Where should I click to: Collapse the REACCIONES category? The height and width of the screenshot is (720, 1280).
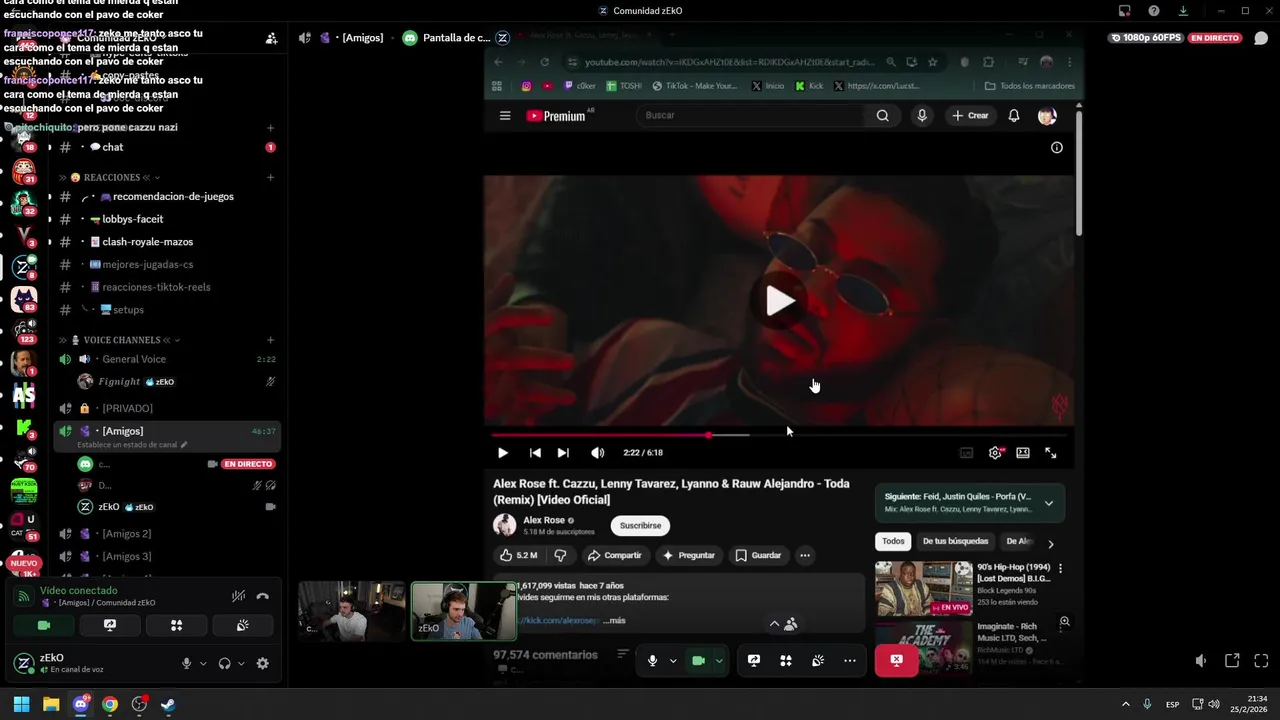[112, 177]
